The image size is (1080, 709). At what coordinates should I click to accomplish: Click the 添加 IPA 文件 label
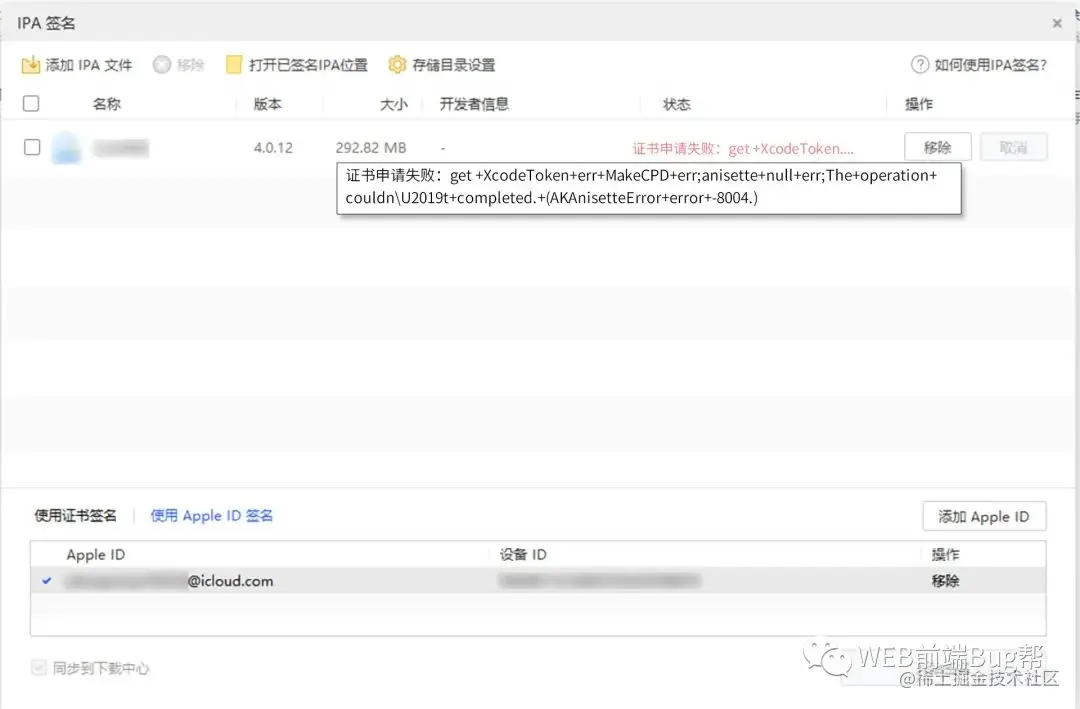coord(89,65)
